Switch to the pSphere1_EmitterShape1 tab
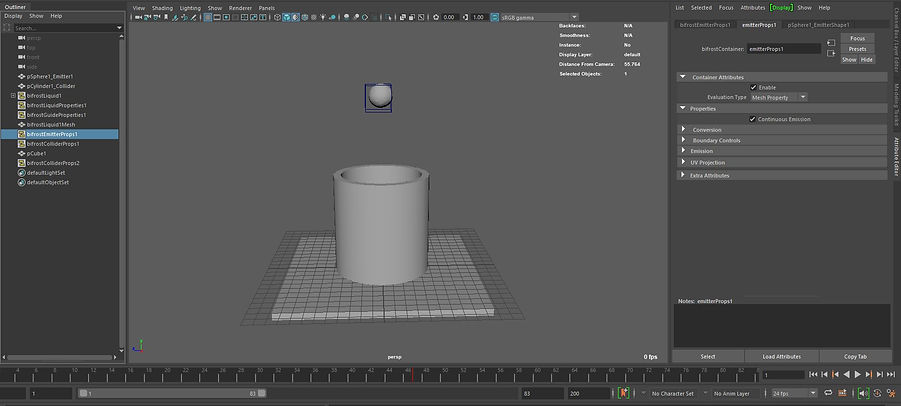 818,25
